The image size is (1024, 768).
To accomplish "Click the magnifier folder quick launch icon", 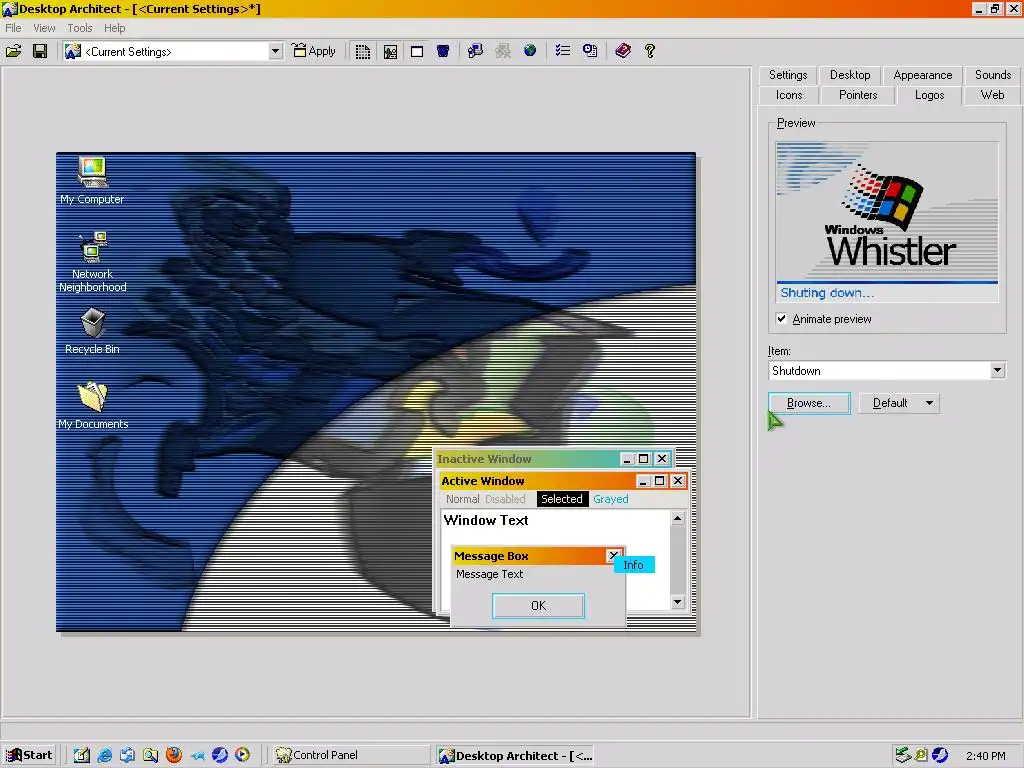I will click(x=150, y=755).
